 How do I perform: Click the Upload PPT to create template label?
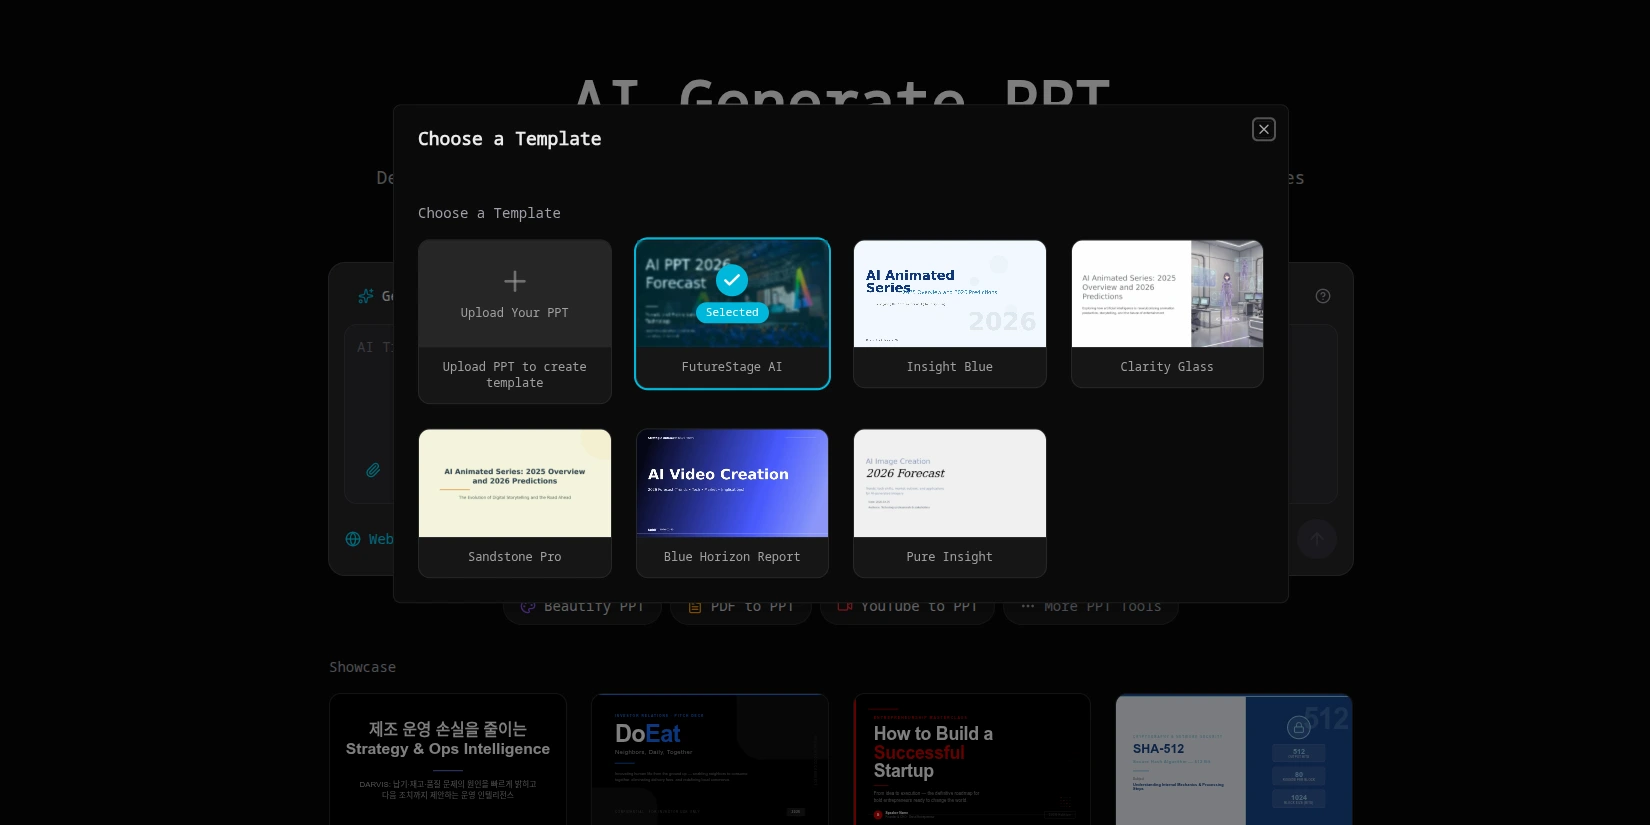pyautogui.click(x=514, y=375)
